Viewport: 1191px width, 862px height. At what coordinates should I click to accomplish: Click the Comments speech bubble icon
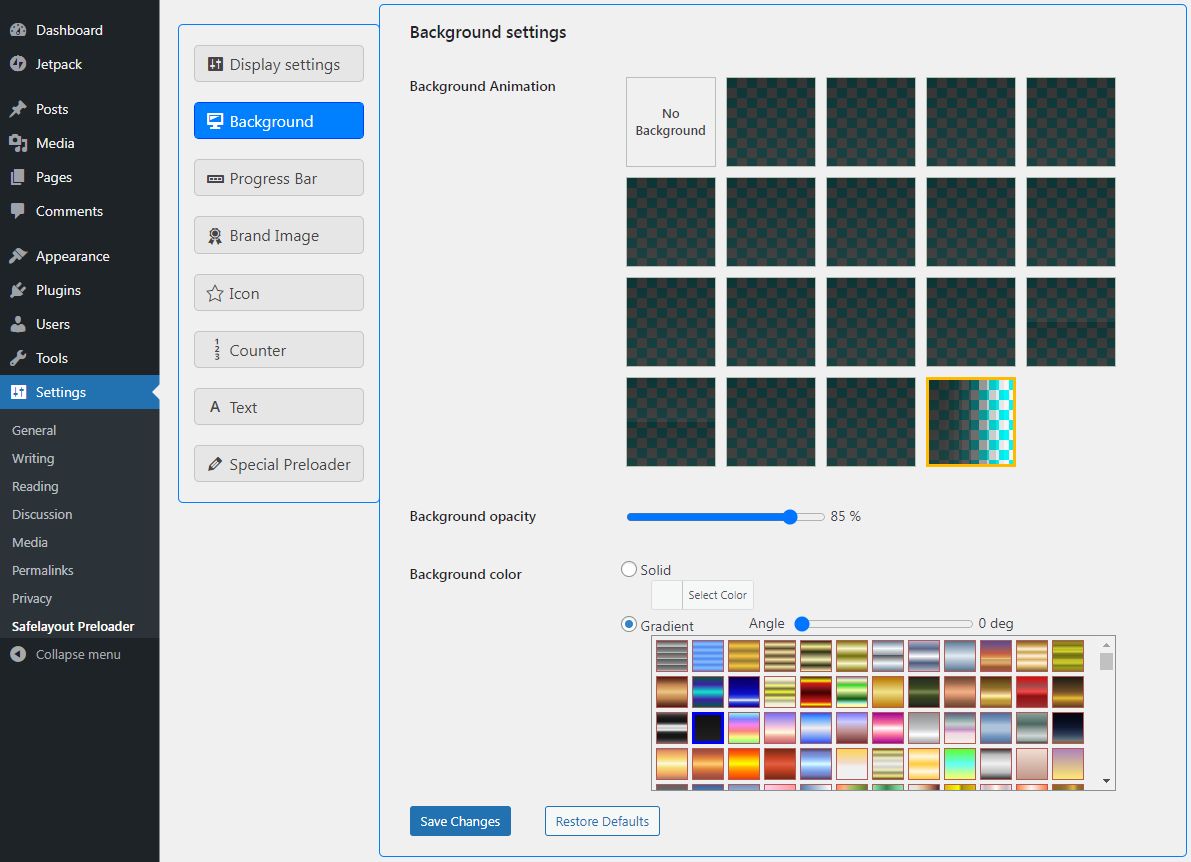tap(18, 211)
